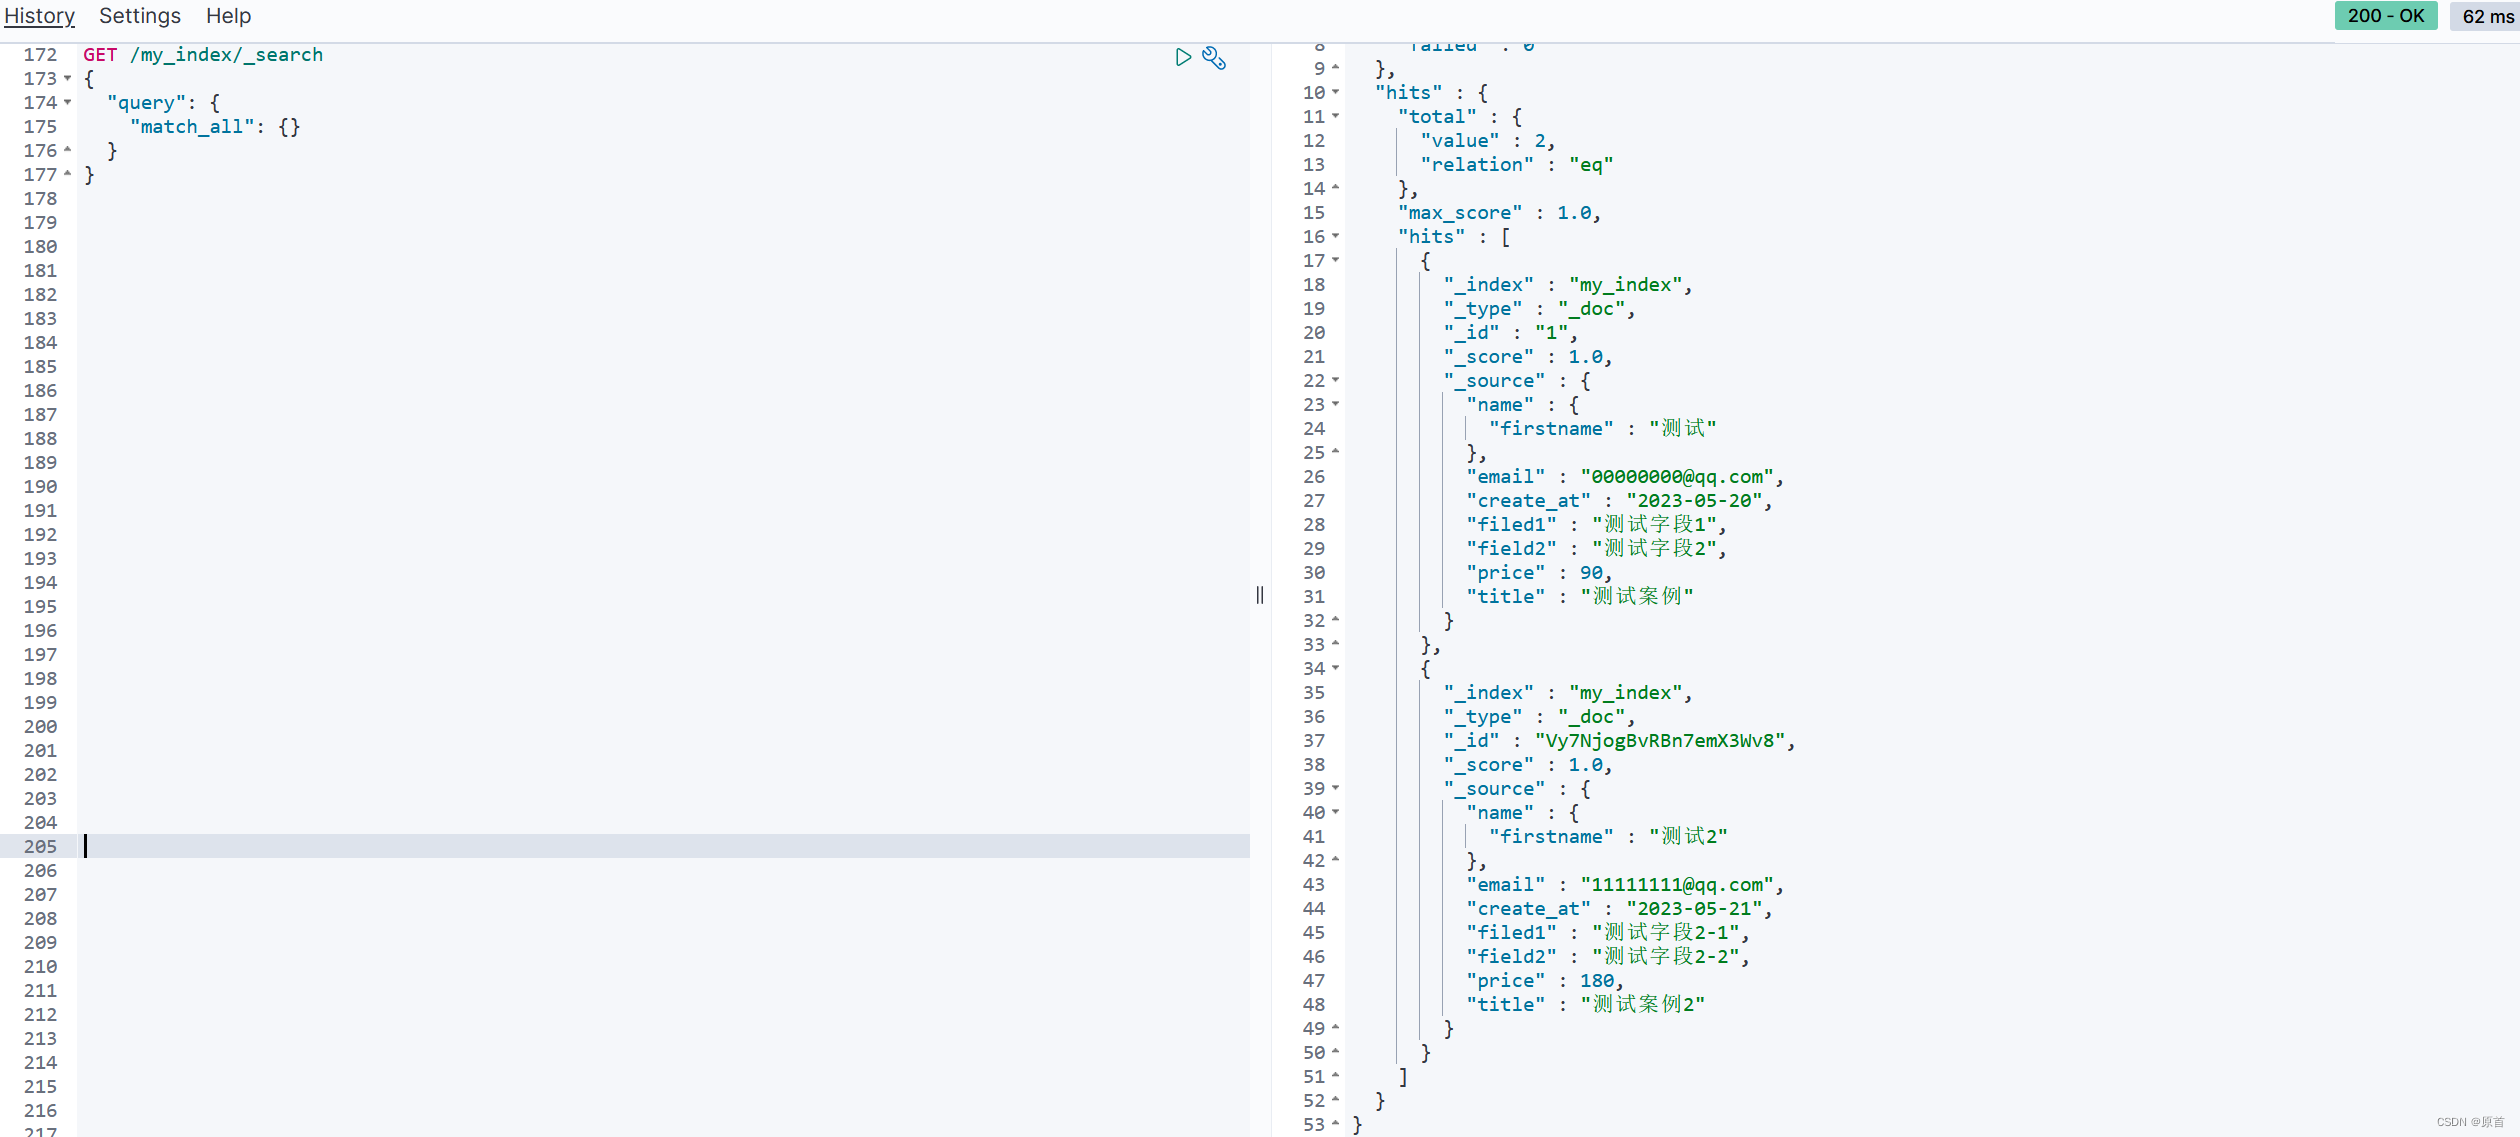Collapse second hit object on line 34
Viewport: 2520px width, 1137px height.
click(1336, 668)
